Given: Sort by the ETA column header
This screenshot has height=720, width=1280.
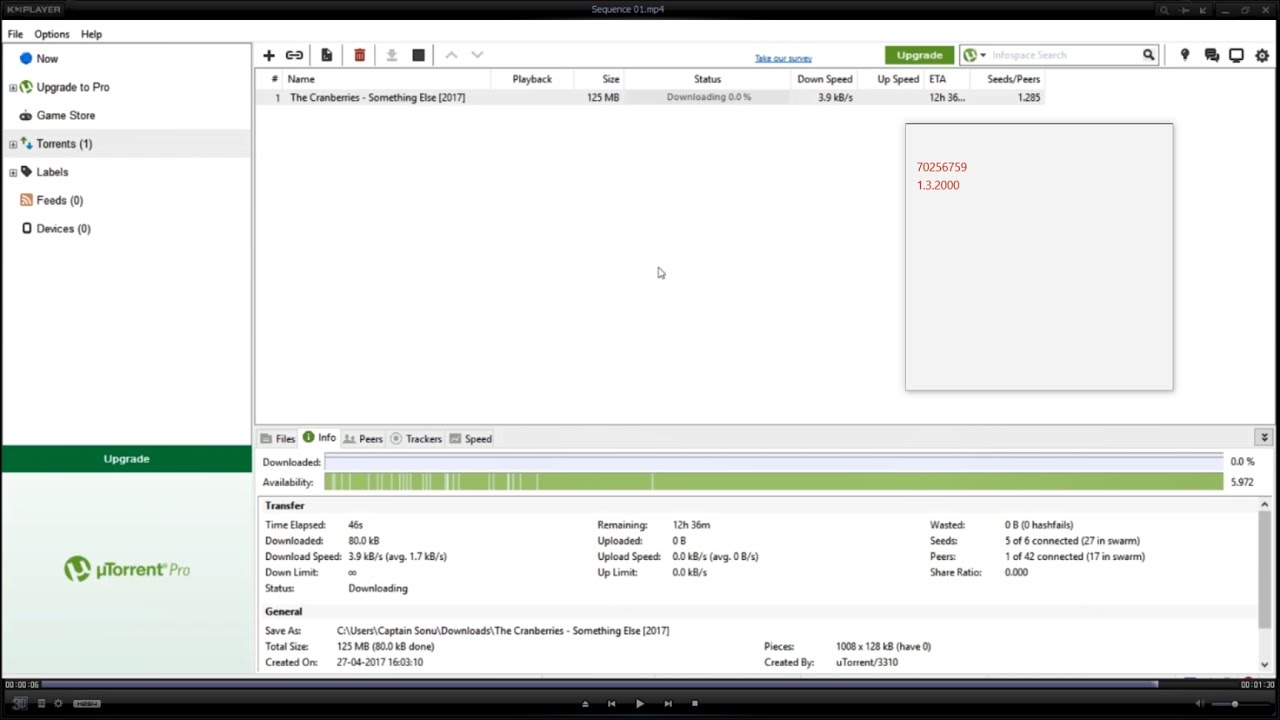Looking at the screenshot, I should click(x=947, y=79).
